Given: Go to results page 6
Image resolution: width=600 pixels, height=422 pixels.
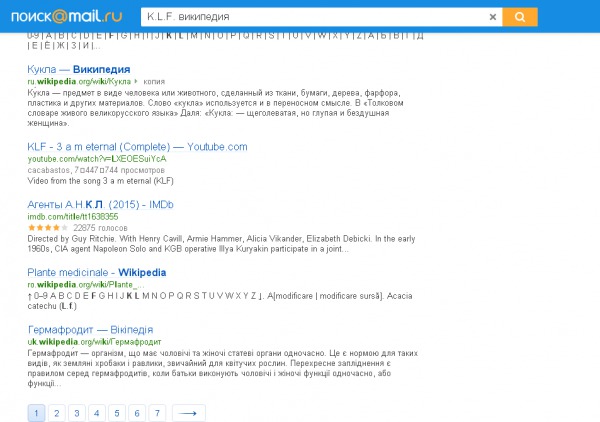Looking at the screenshot, I should [137, 413].
